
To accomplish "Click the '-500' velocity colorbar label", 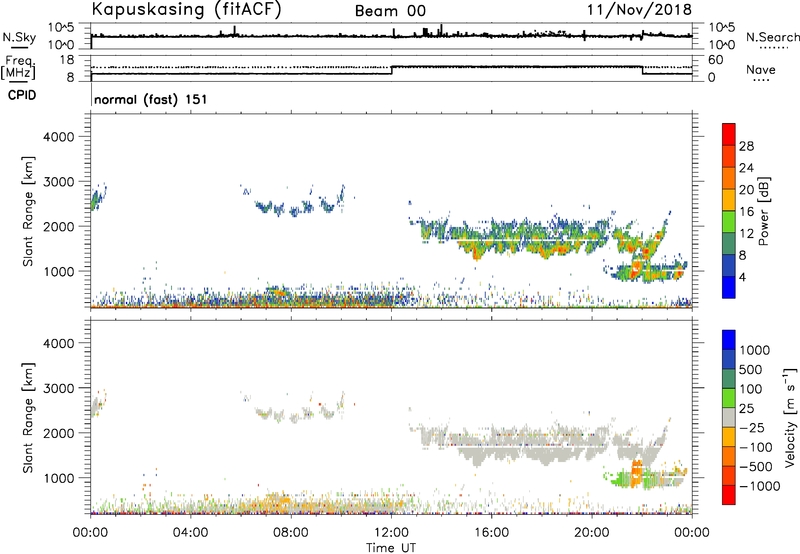I will (755, 467).
